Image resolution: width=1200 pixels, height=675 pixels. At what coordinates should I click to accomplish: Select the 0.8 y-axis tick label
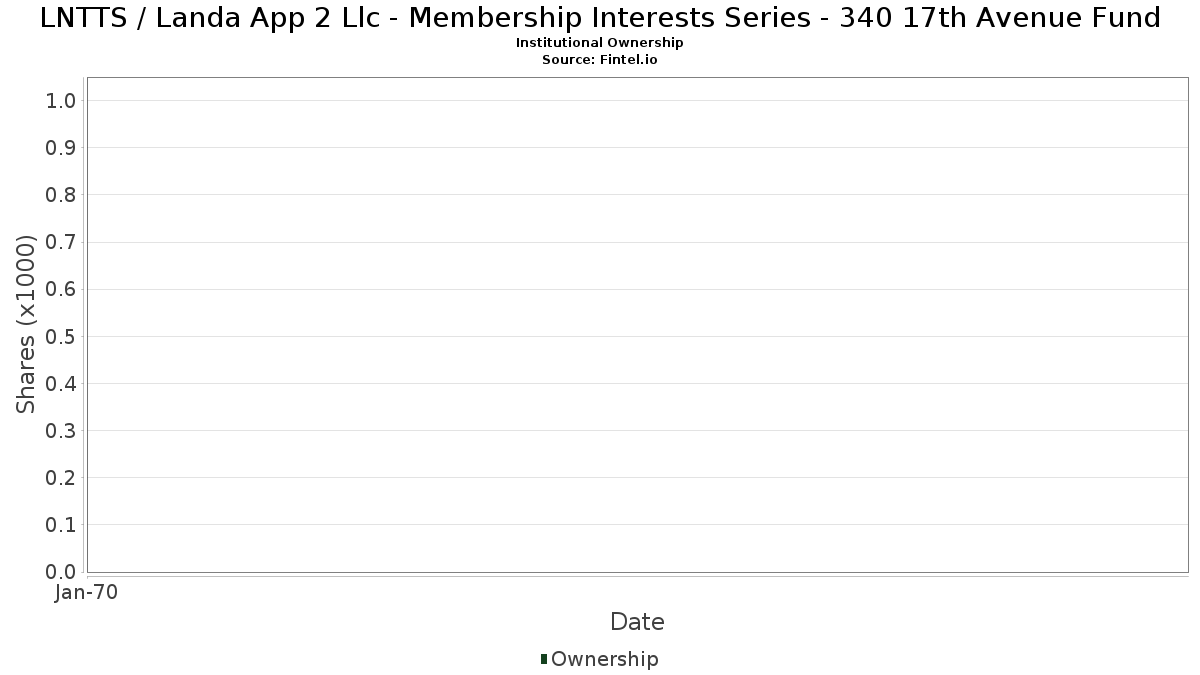61,195
